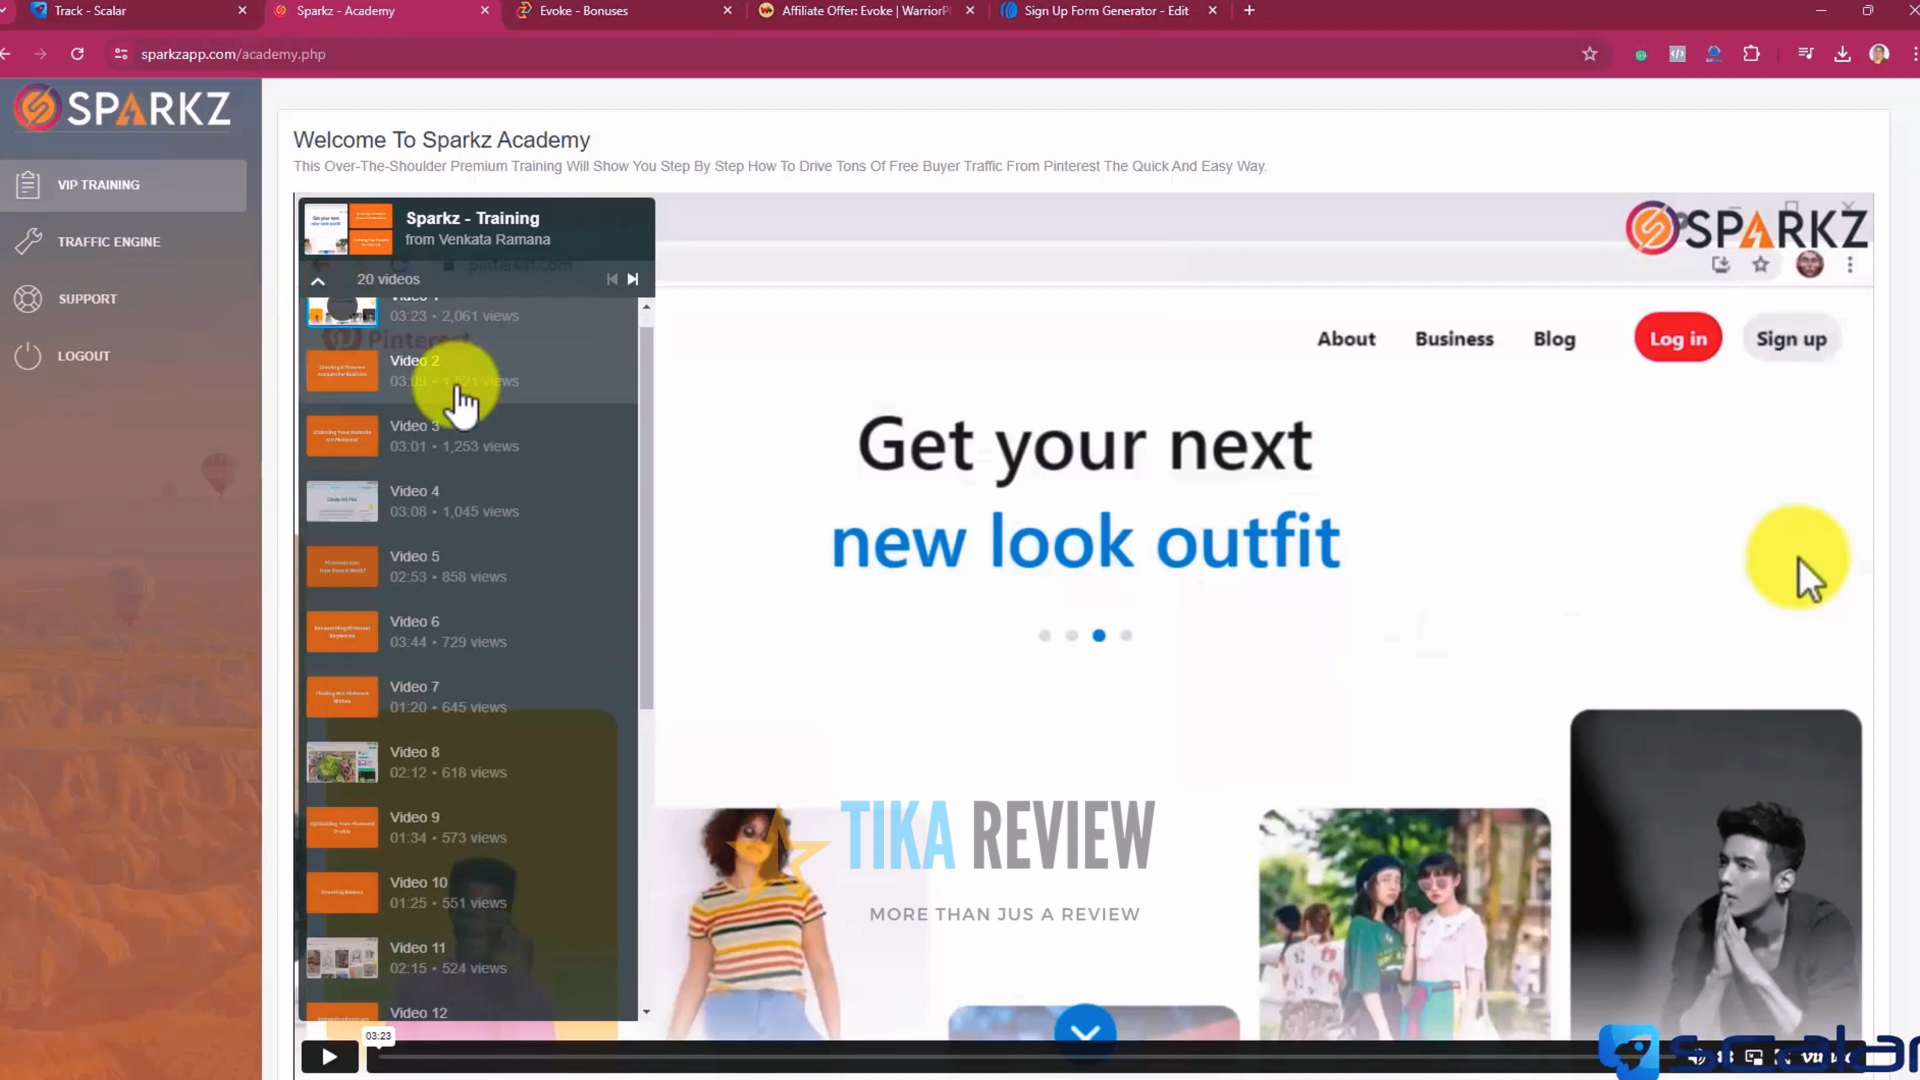Go to previous video in playlist
The width and height of the screenshot is (1920, 1080).
pos(611,279)
